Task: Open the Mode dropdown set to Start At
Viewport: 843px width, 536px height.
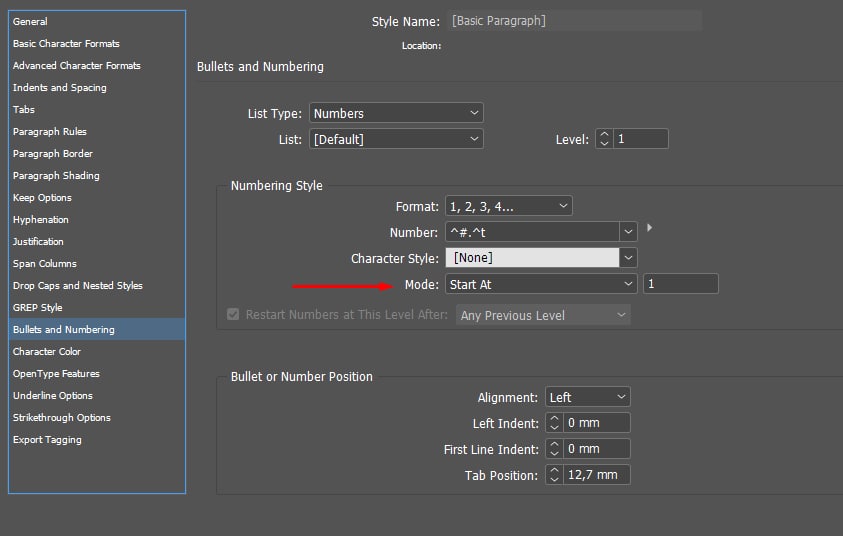Action: pyautogui.click(x=541, y=285)
